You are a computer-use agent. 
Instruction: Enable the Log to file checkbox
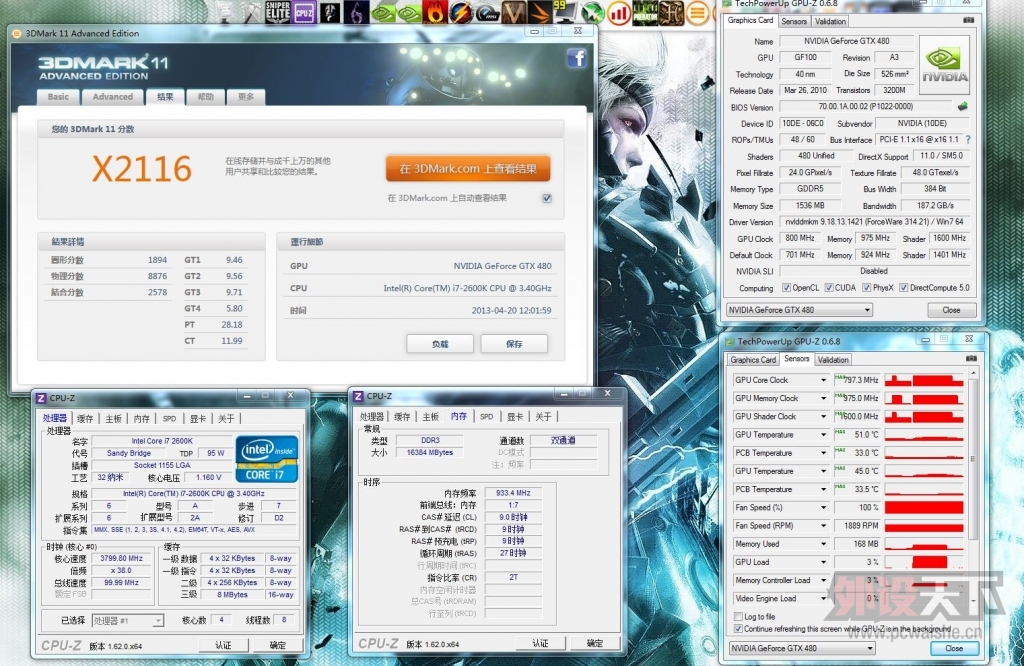pos(739,616)
